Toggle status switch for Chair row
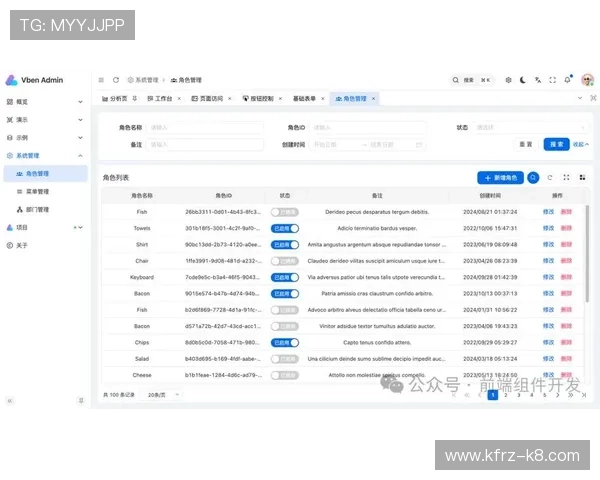This screenshot has width=600, height=480. click(x=285, y=261)
